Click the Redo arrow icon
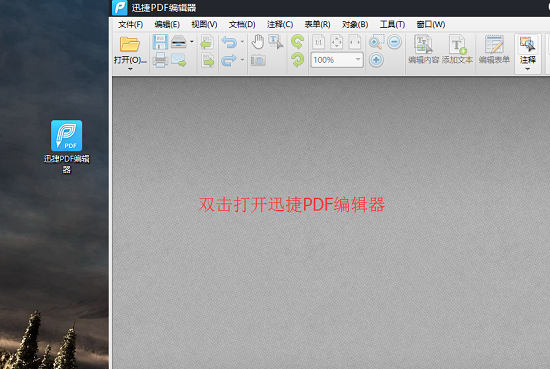Viewport: 550px width, 369px height. 229,60
